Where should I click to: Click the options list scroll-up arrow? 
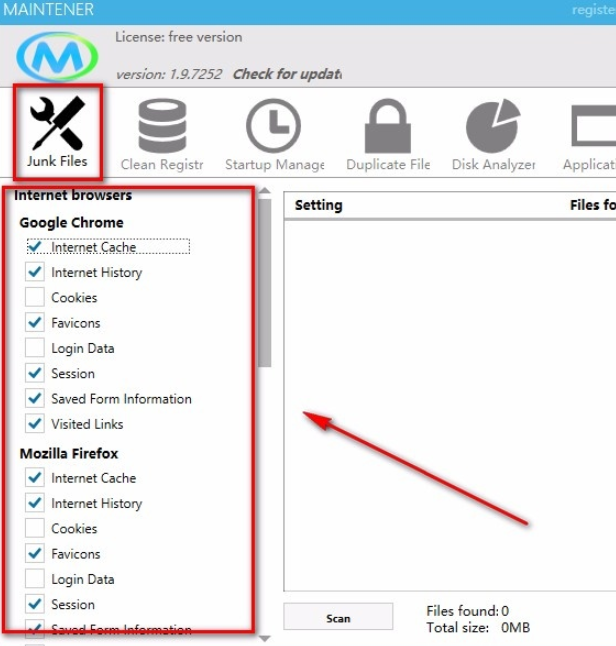(265, 191)
